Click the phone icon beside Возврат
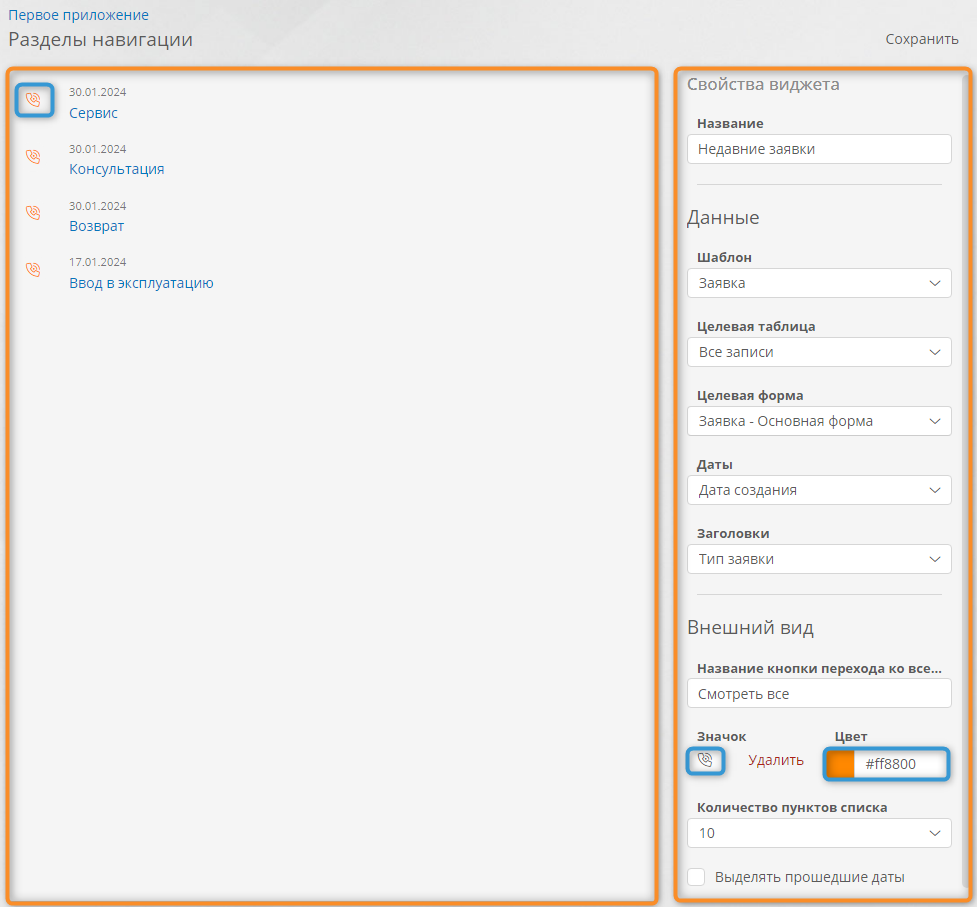Image resolution: width=977 pixels, height=907 pixels. 33,213
